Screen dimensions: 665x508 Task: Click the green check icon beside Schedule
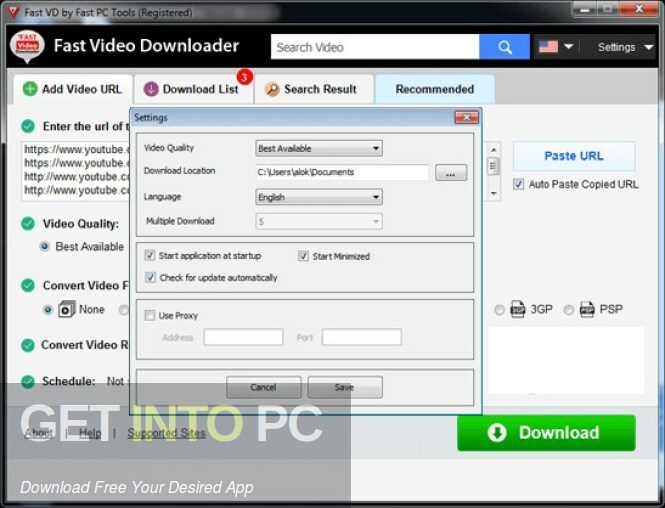click(x=28, y=382)
